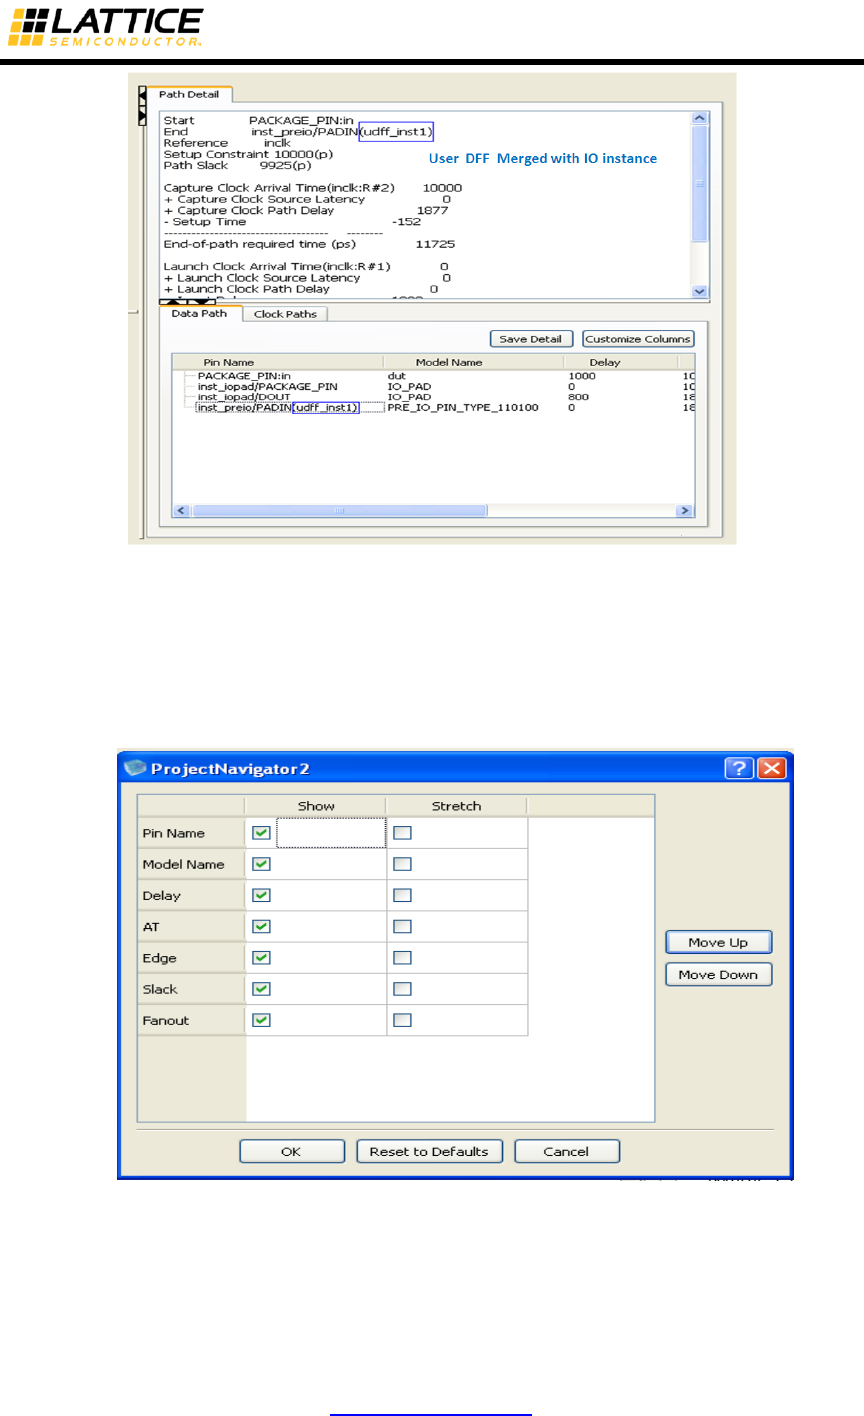Image resolution: width=864 pixels, height=1416 pixels.
Task: Enable Stretch for Edge
Action: tap(402, 958)
